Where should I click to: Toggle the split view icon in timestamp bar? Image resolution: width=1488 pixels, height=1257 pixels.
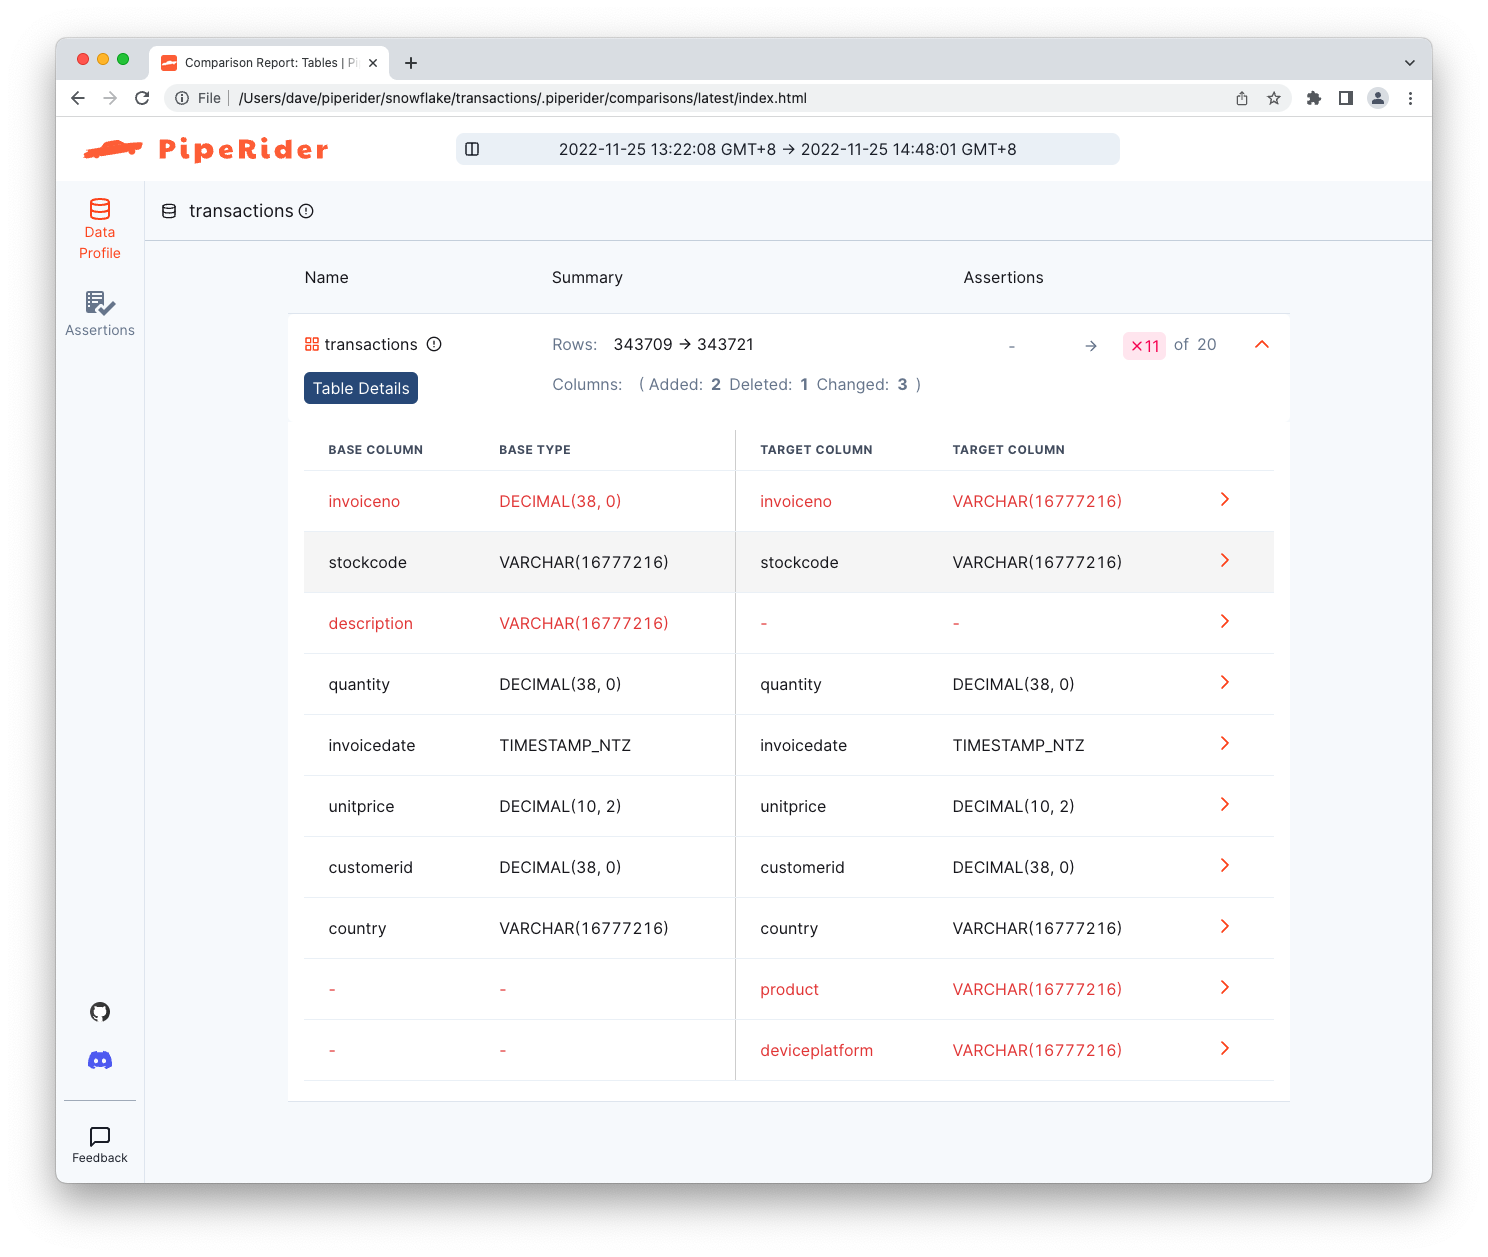pyautogui.click(x=473, y=149)
